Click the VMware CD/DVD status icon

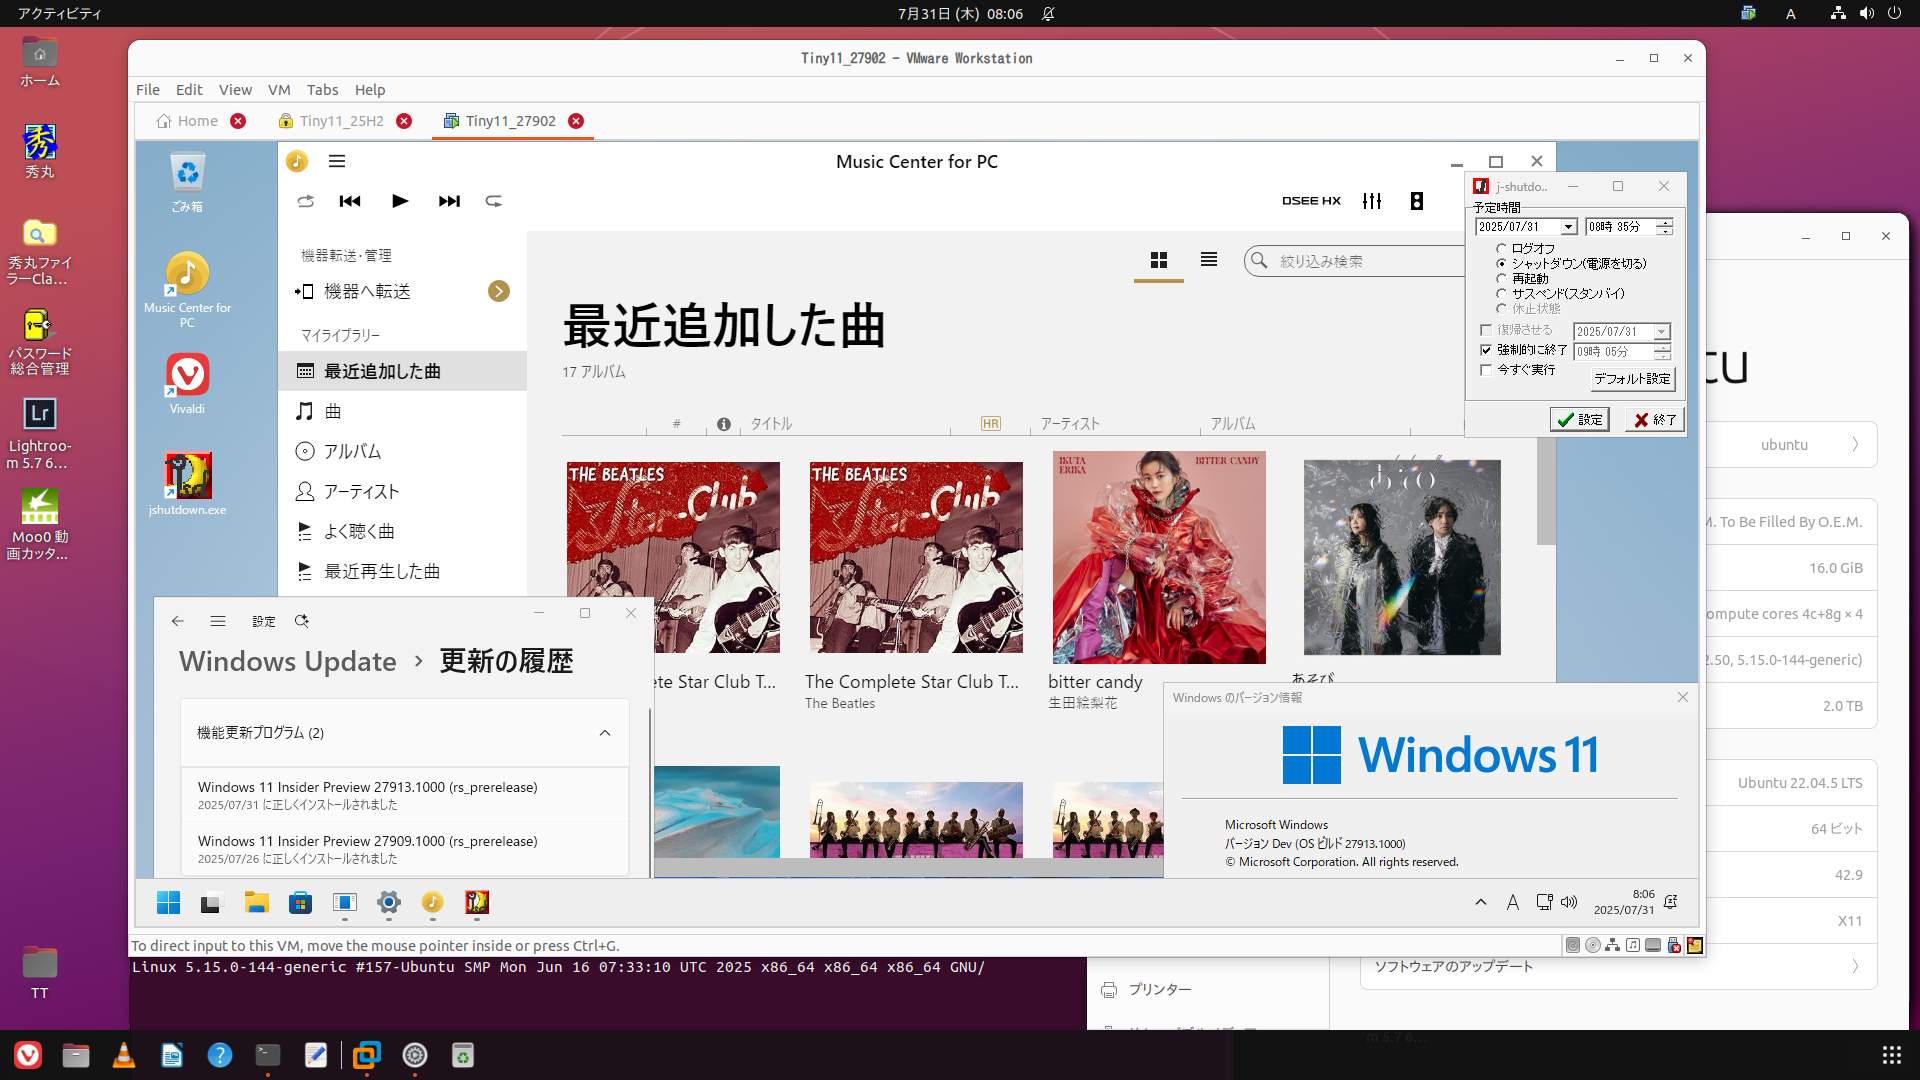point(1593,945)
